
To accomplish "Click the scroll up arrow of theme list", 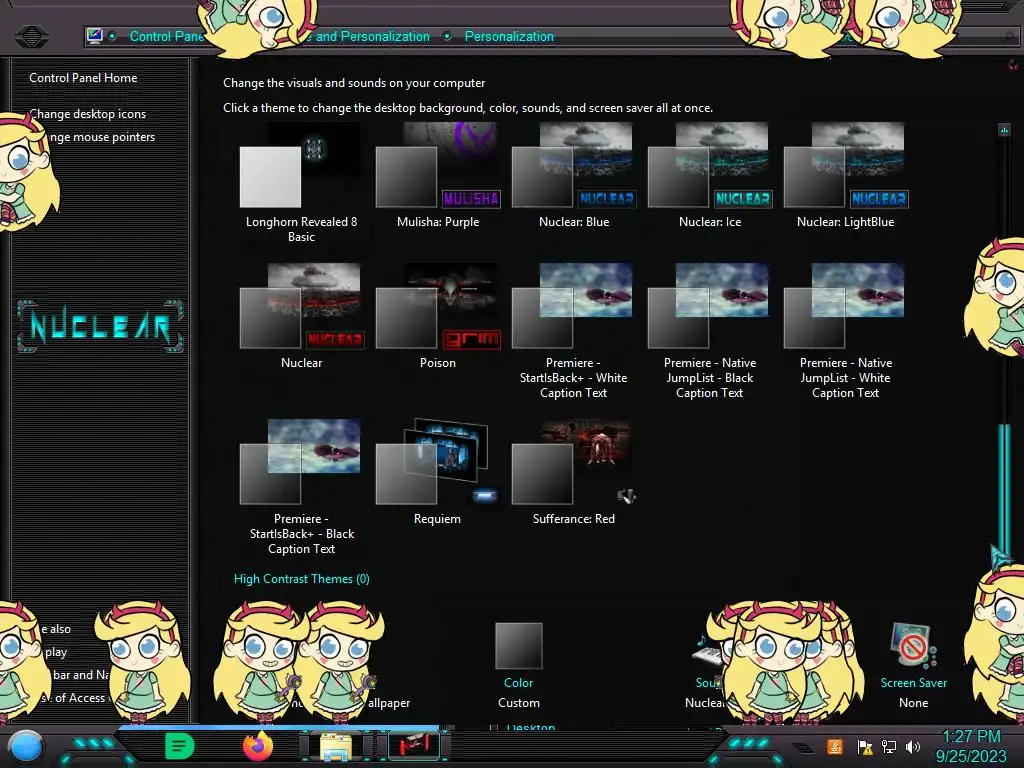I will 1004,130.
